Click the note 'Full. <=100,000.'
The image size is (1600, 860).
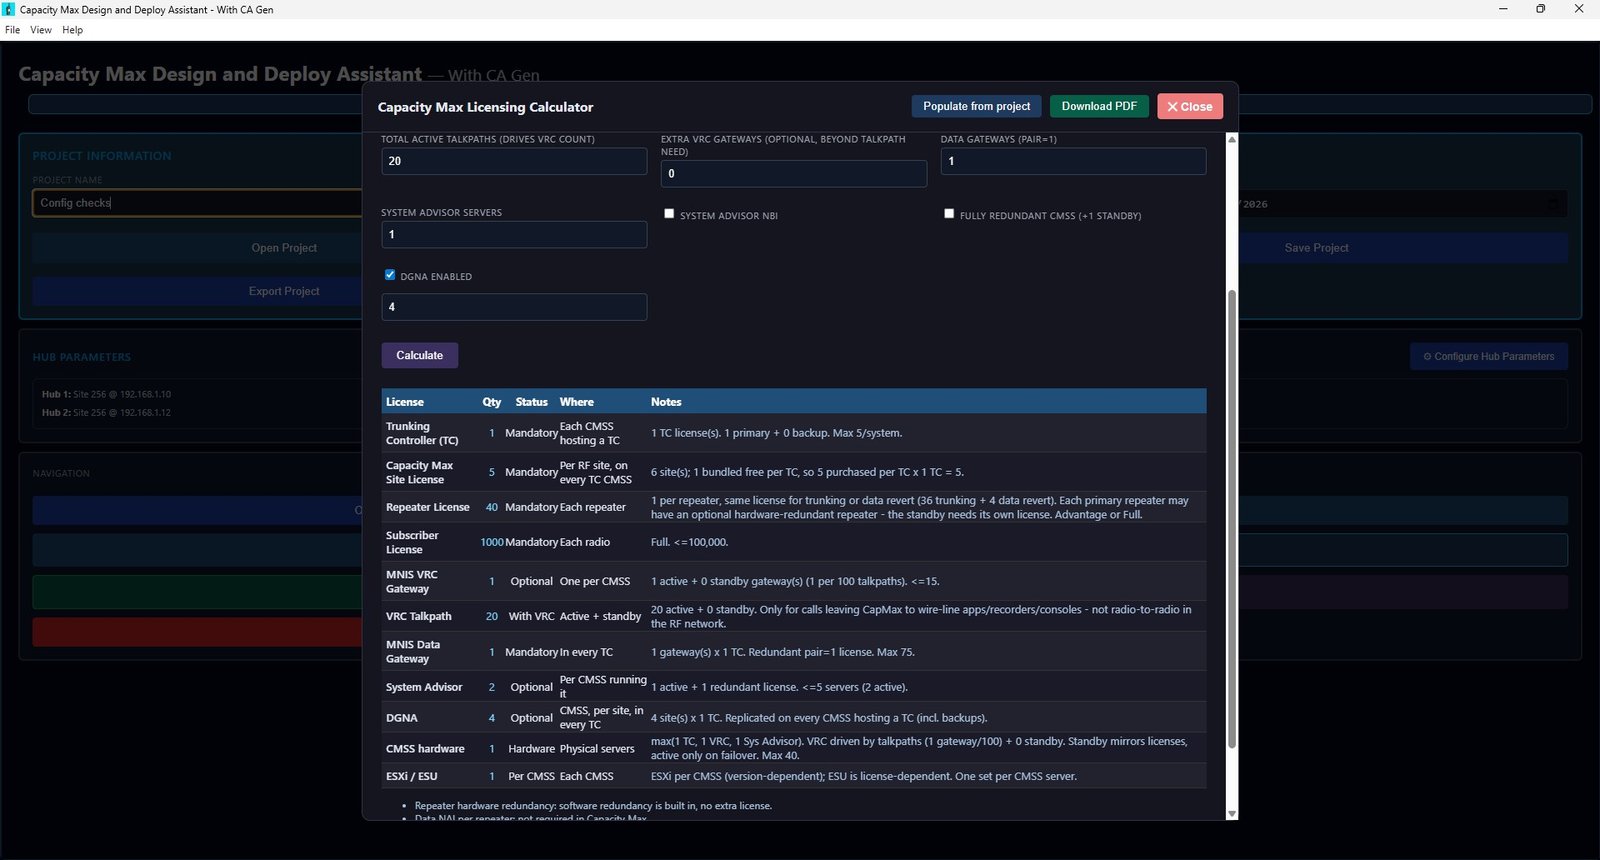[690, 542]
